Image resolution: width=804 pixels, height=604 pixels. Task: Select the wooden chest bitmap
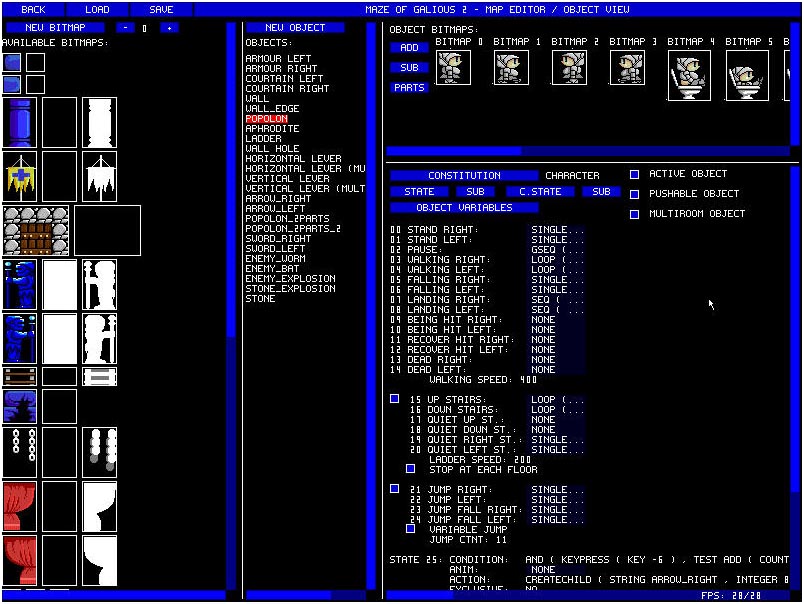tap(19, 376)
